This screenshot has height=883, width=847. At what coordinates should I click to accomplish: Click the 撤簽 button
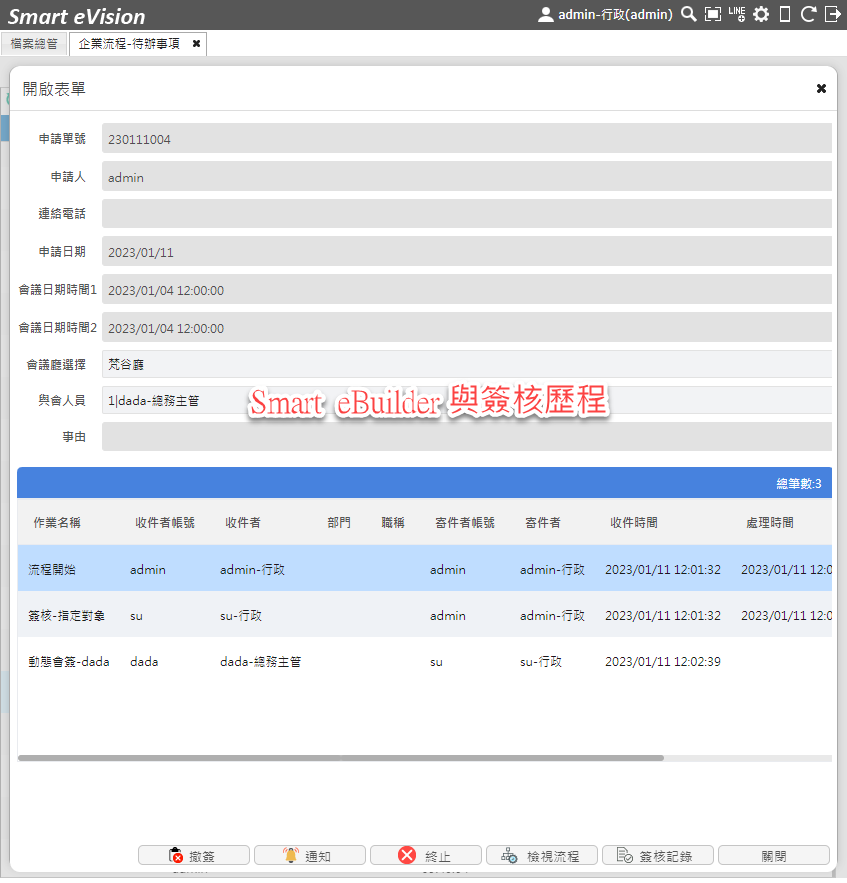coord(194,854)
